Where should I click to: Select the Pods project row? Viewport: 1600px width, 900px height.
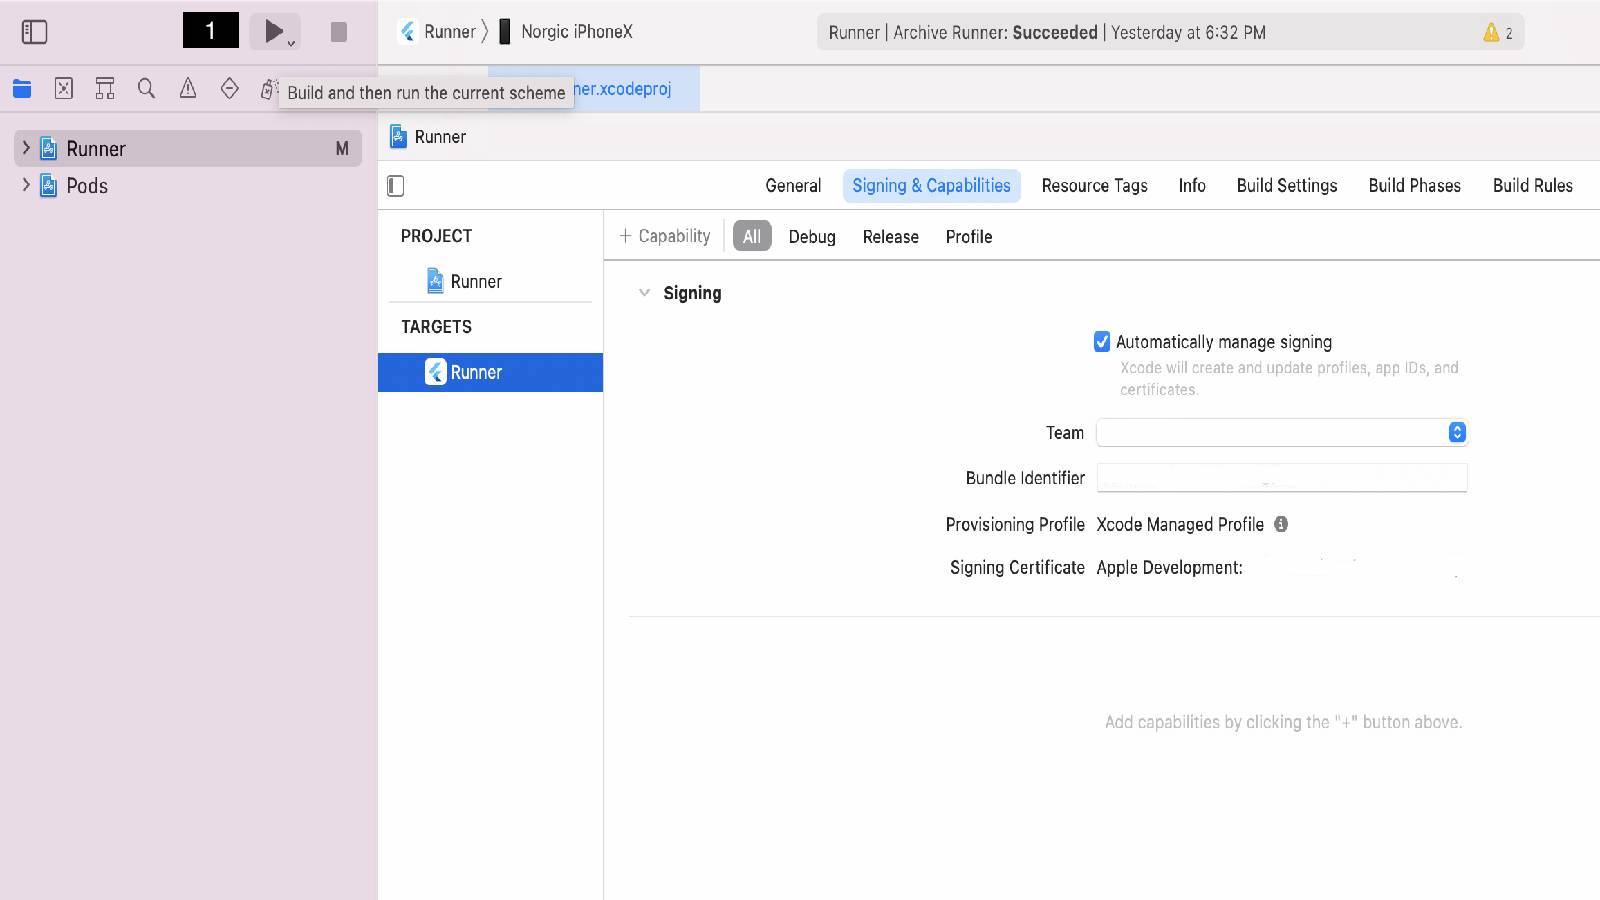[188, 186]
